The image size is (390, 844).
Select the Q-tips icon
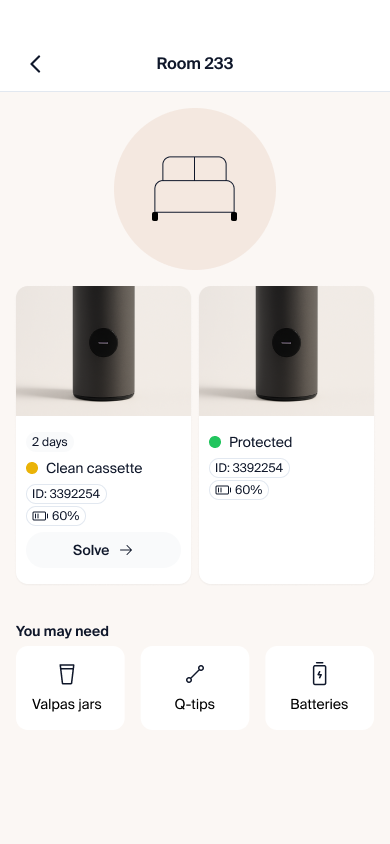pos(195,674)
